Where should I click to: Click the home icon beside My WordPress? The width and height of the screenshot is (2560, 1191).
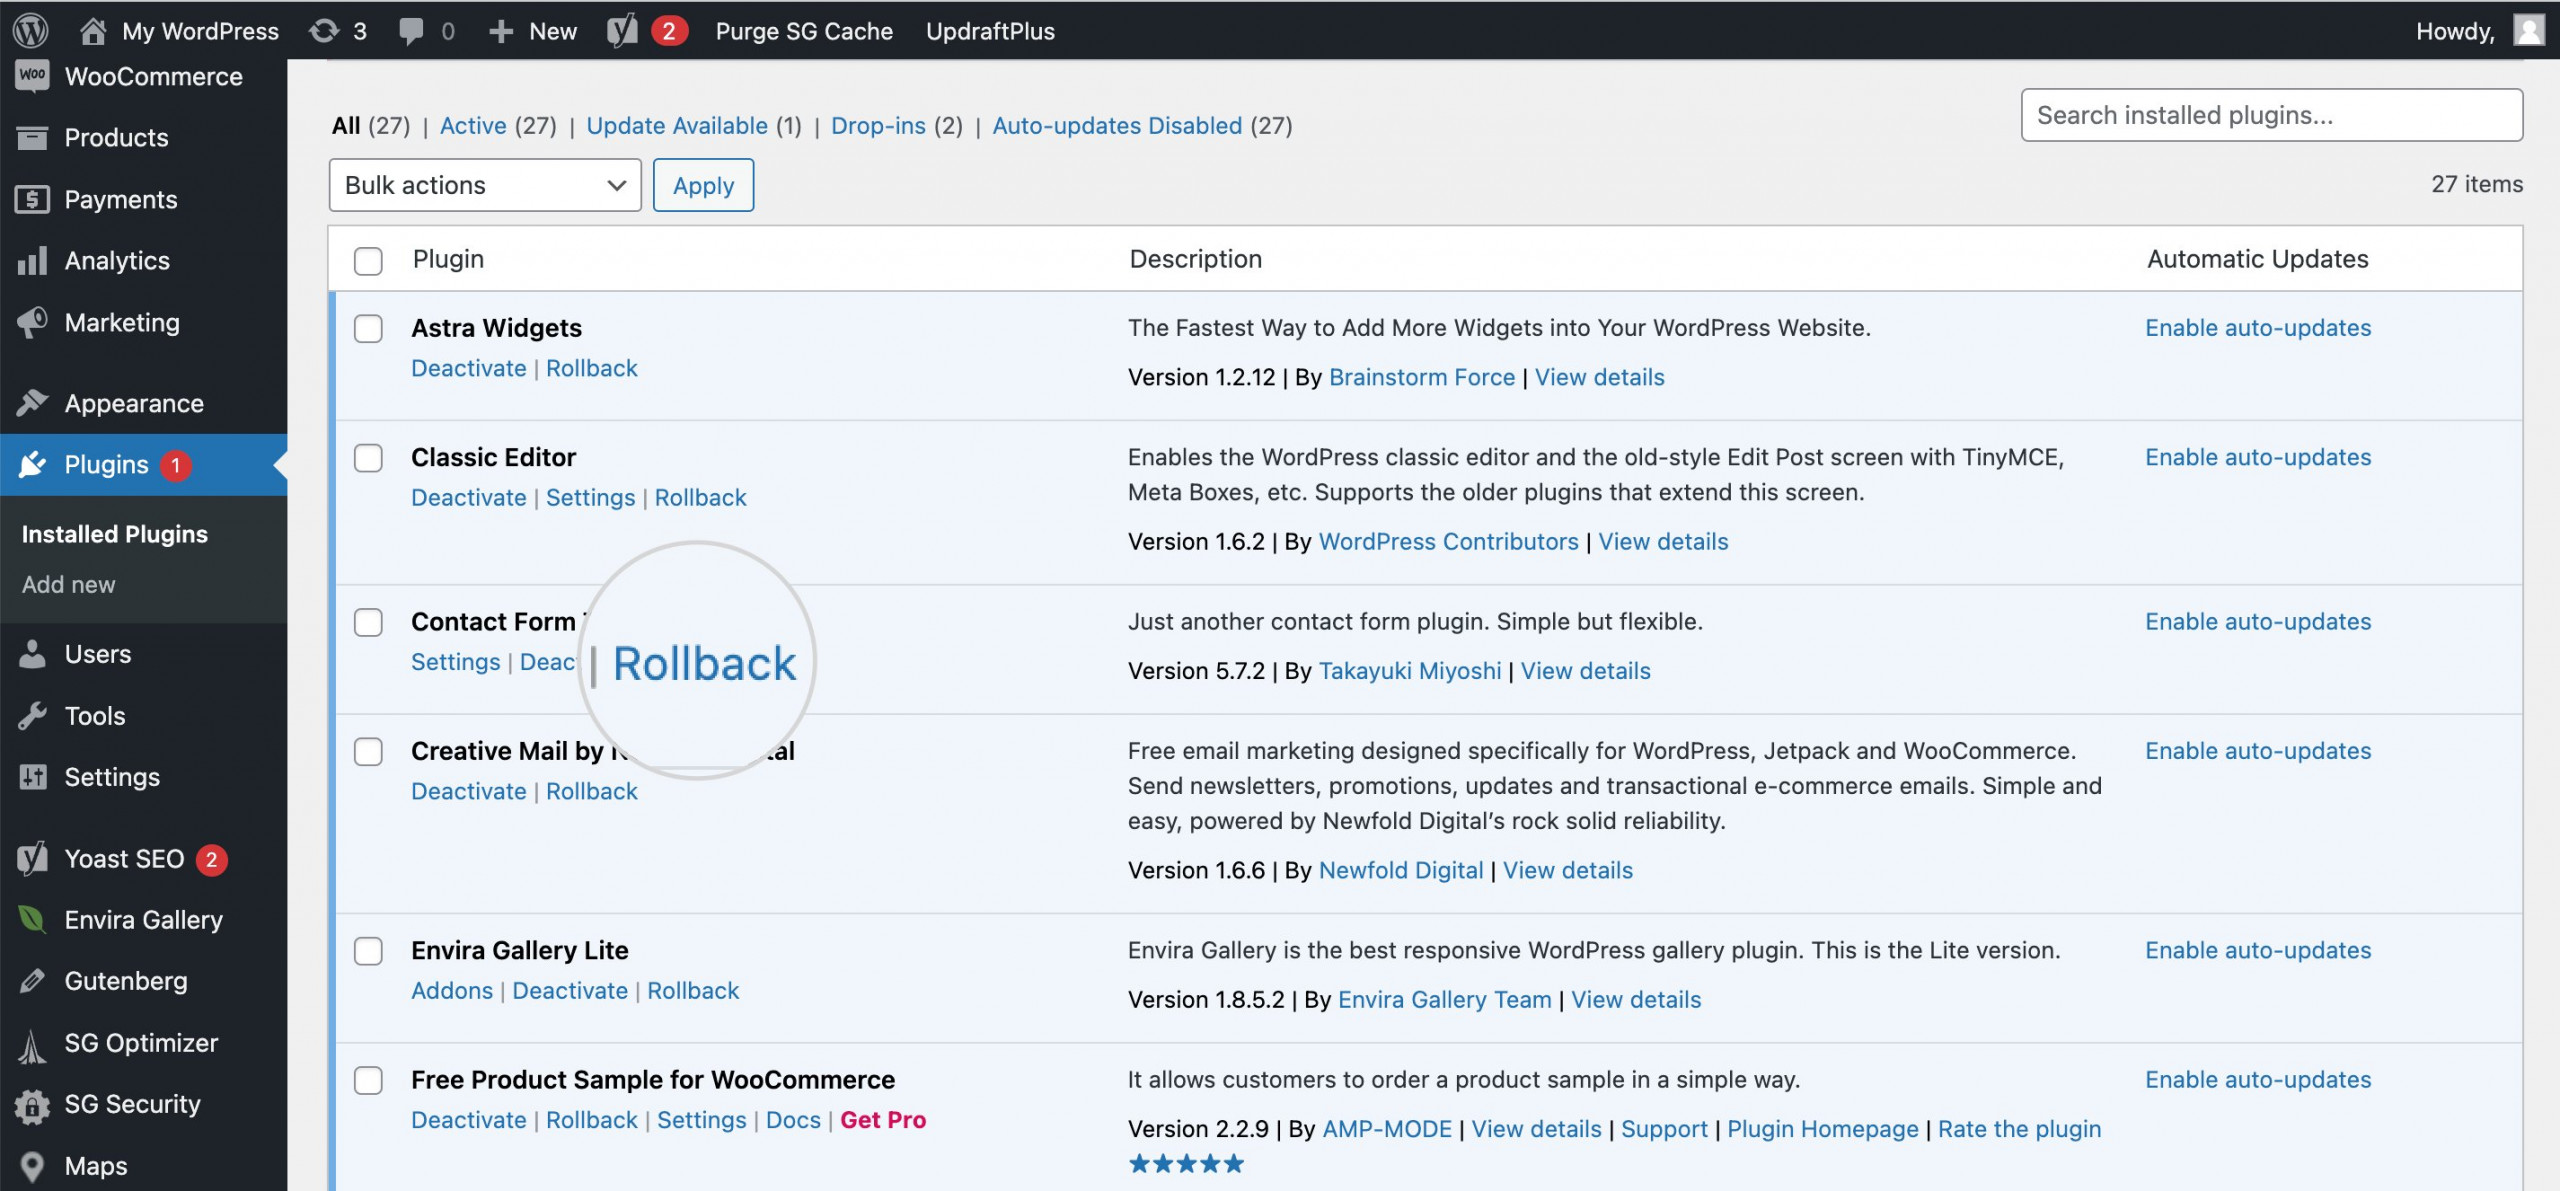[93, 31]
